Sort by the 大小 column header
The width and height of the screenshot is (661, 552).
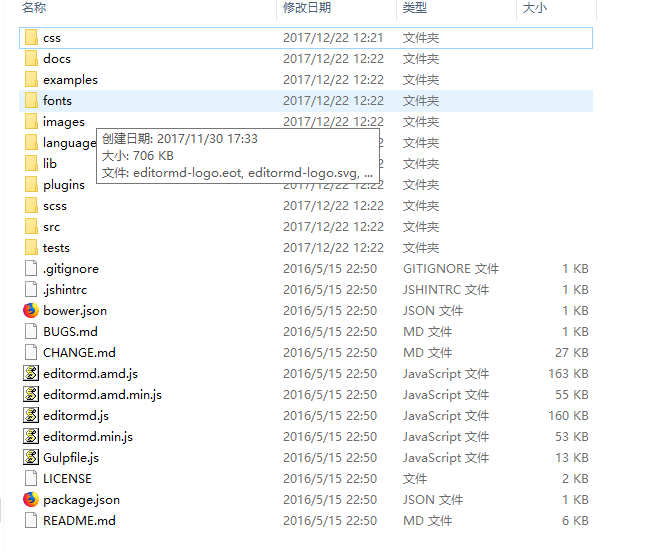point(535,8)
